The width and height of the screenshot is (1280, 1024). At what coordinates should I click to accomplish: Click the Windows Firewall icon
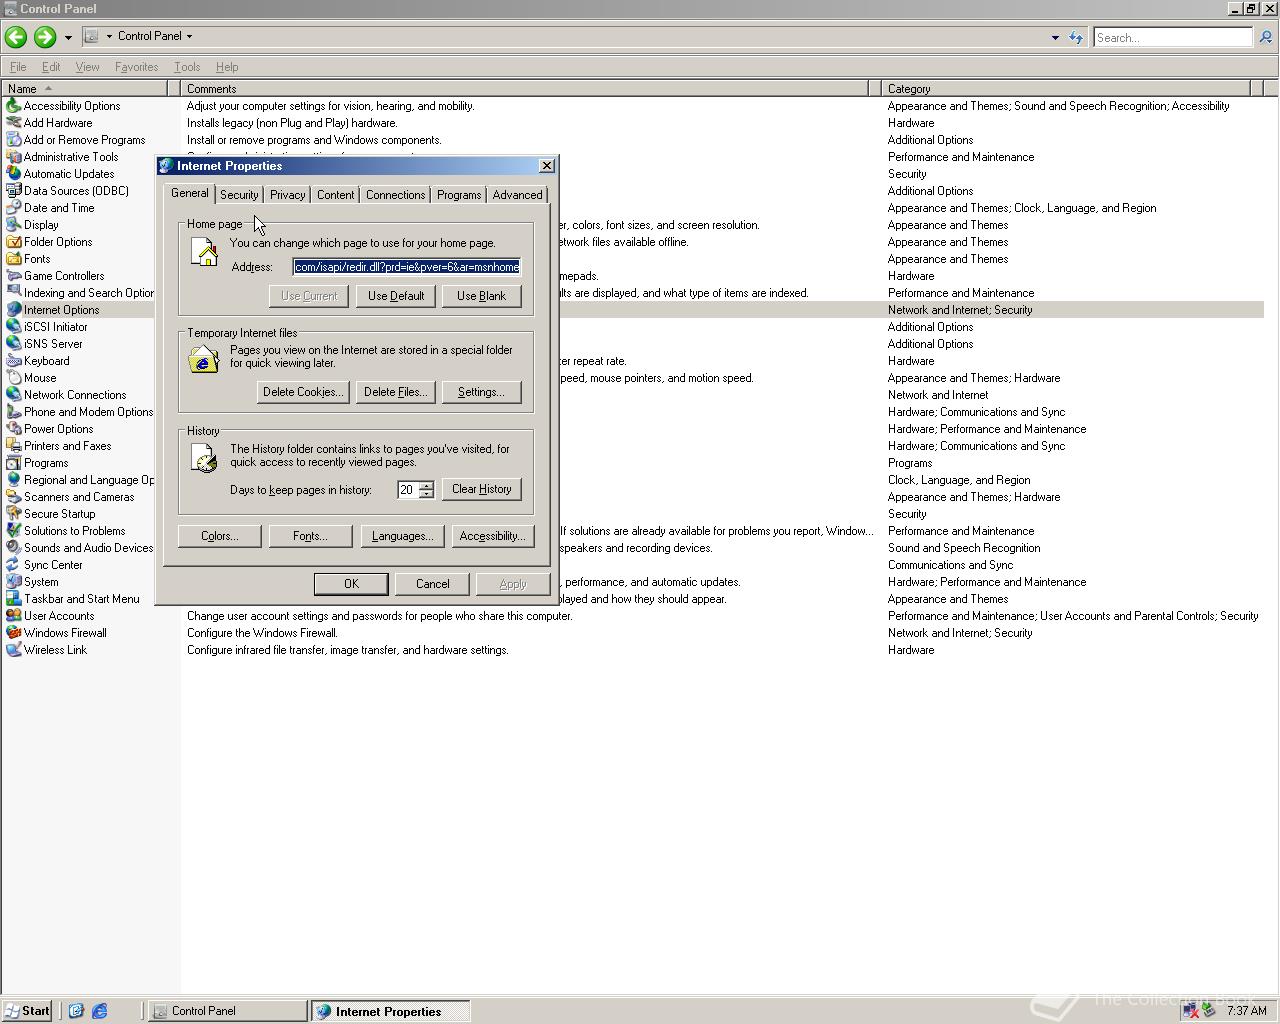[13, 633]
